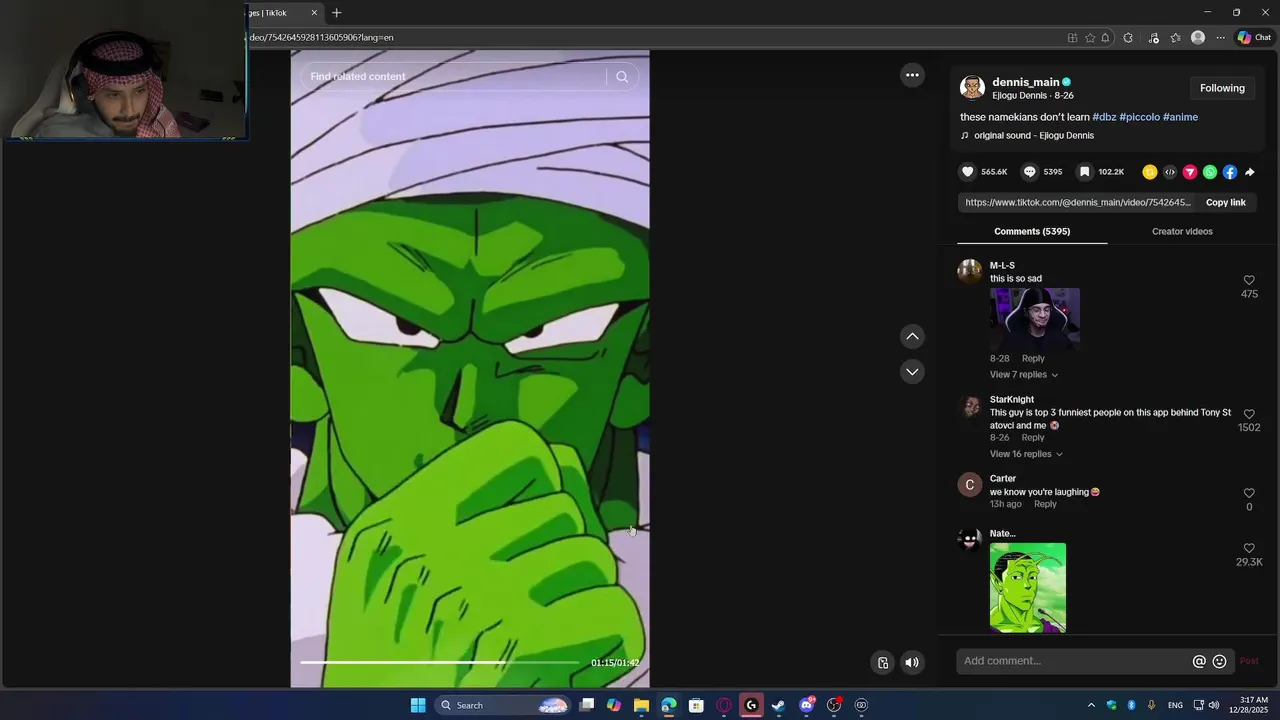Go to the previous video arrow
This screenshot has height=720, width=1280.
[912, 337]
